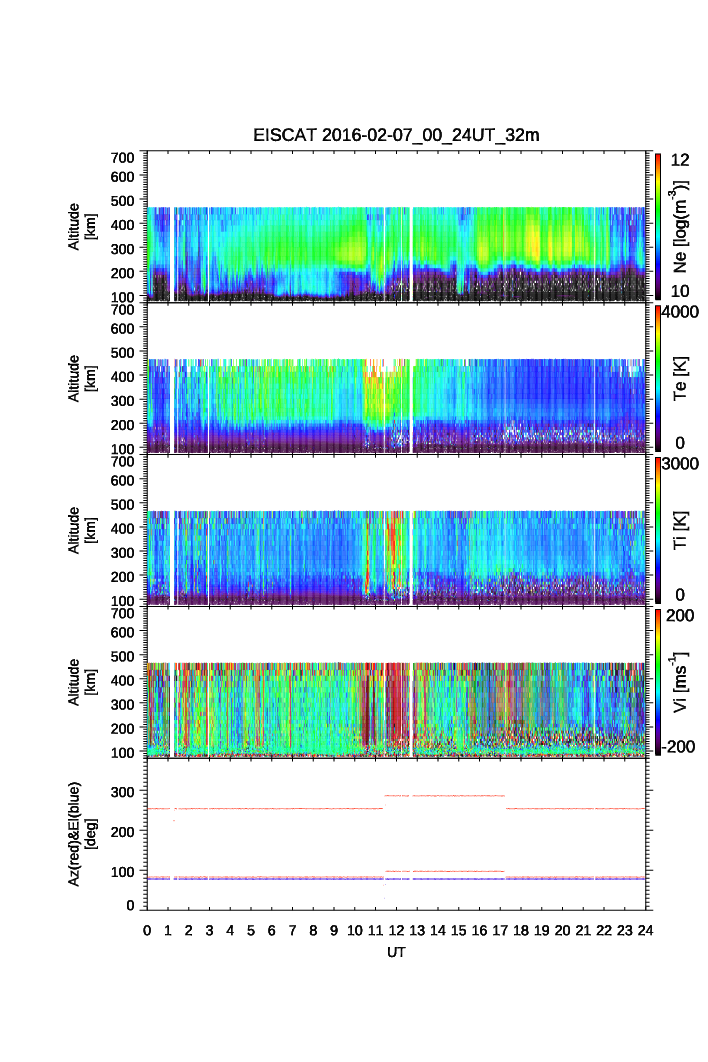Image resolution: width=708 pixels, height=1062 pixels.
Task: Click the 12 hour tick label on UT axis
Action: (396, 931)
